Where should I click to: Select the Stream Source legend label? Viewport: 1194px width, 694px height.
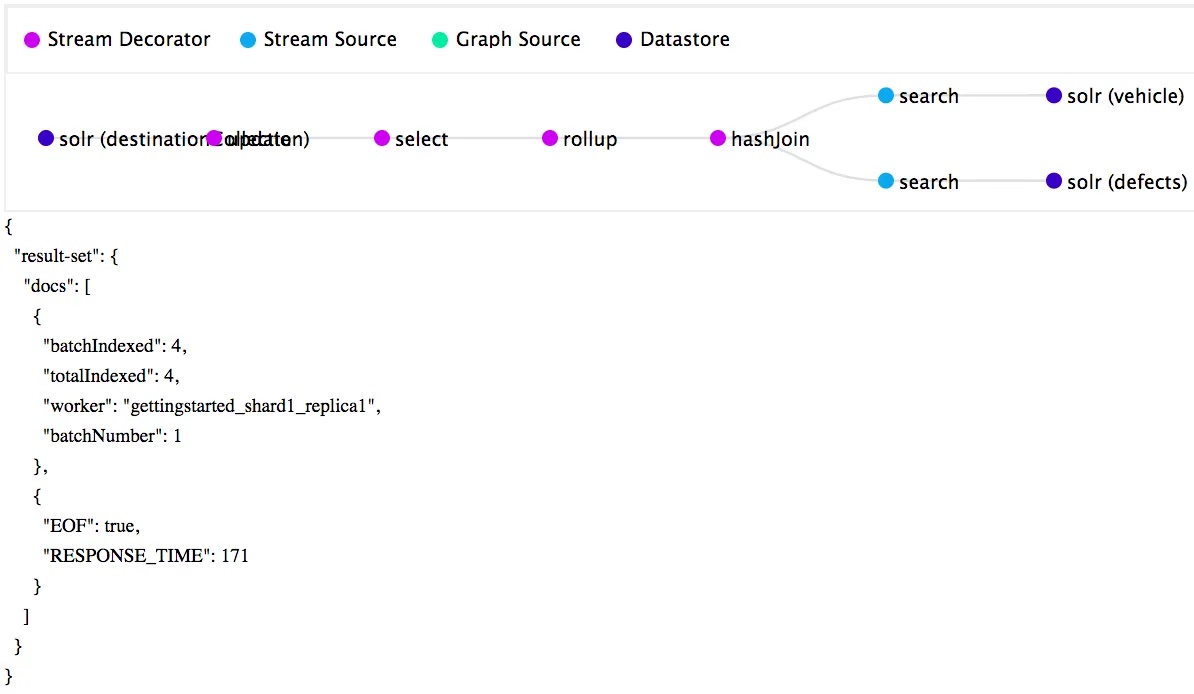click(x=330, y=40)
